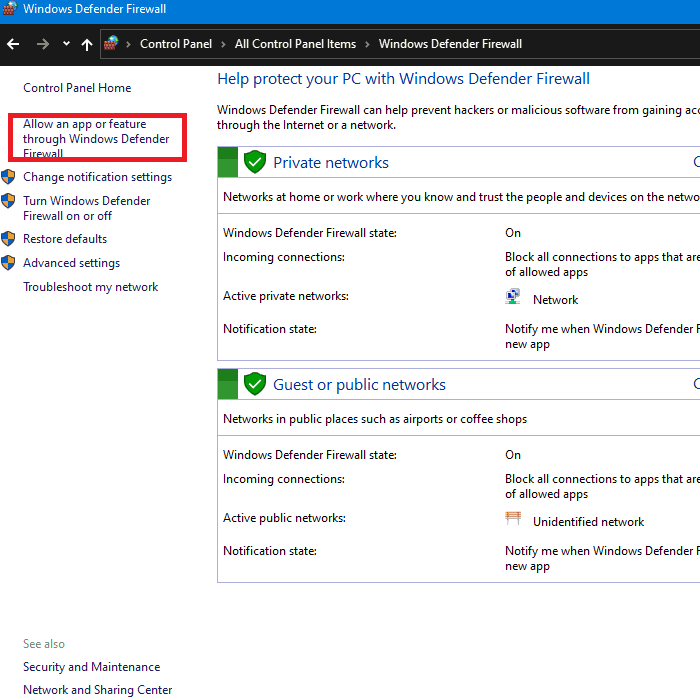Open Troubleshoot my network link
The image size is (700, 700).
coord(91,287)
